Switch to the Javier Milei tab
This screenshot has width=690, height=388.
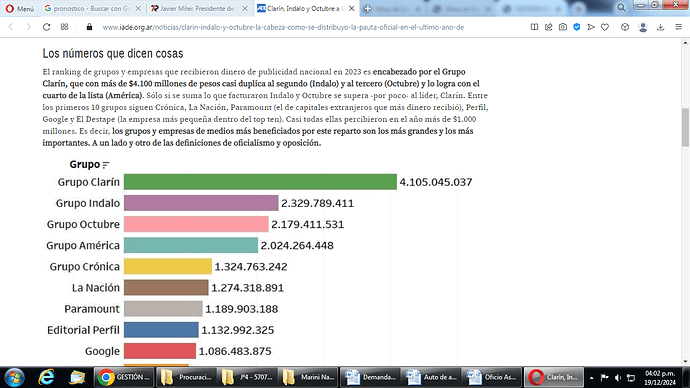pos(197,8)
